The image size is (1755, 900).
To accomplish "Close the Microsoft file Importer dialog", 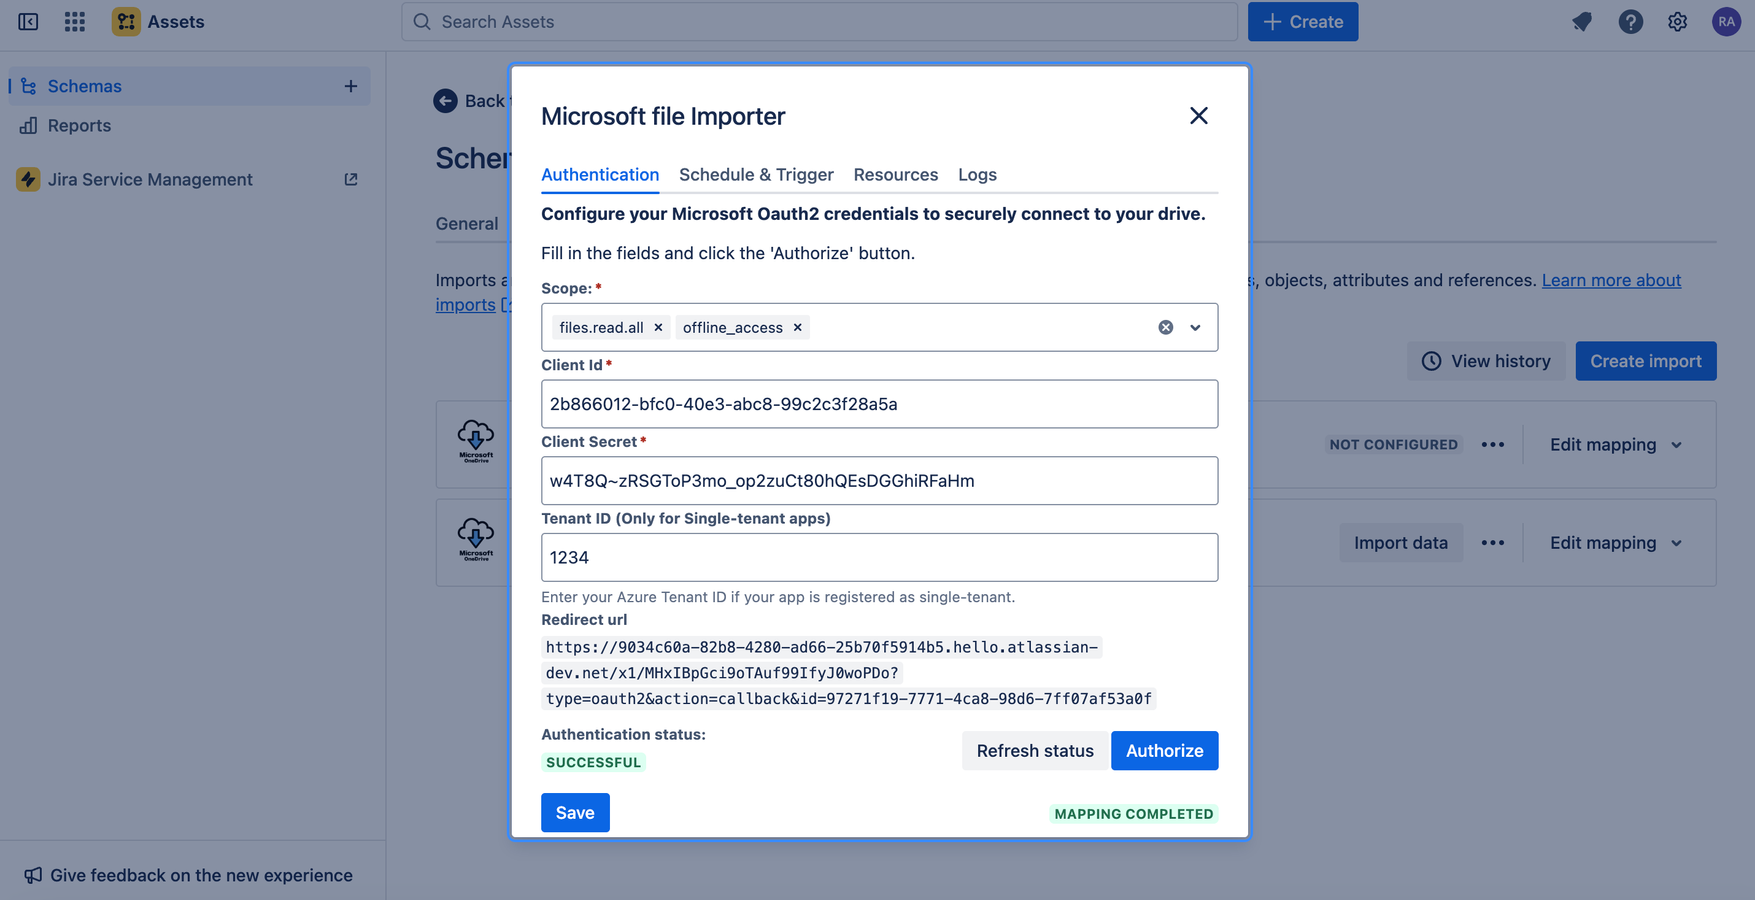I will (x=1199, y=115).
